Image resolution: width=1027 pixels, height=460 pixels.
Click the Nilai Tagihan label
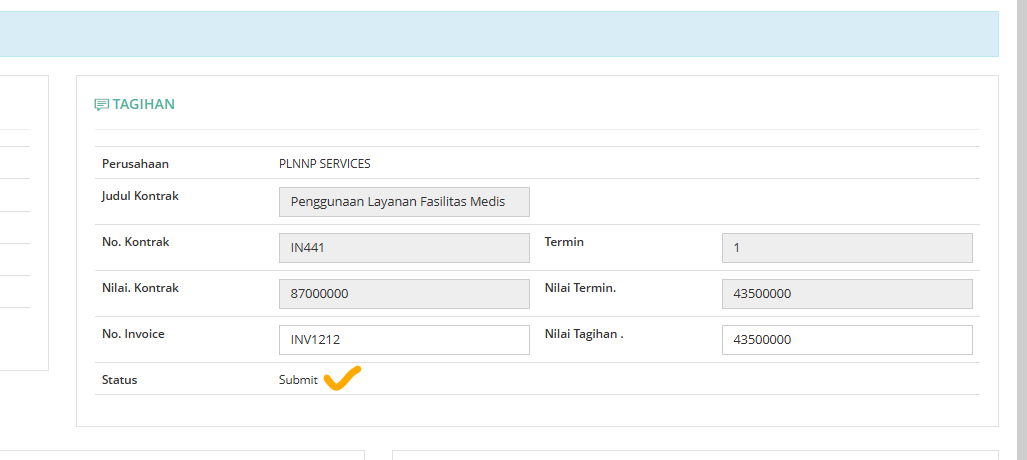(x=583, y=334)
